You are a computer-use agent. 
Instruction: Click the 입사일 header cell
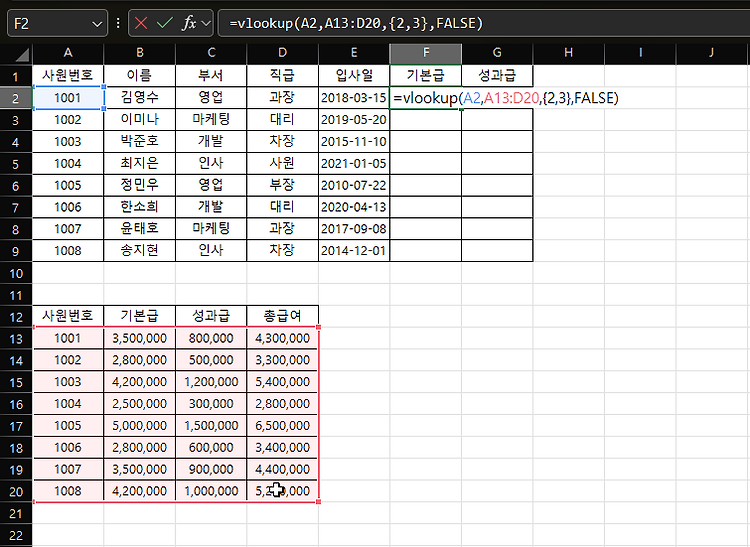click(x=354, y=76)
